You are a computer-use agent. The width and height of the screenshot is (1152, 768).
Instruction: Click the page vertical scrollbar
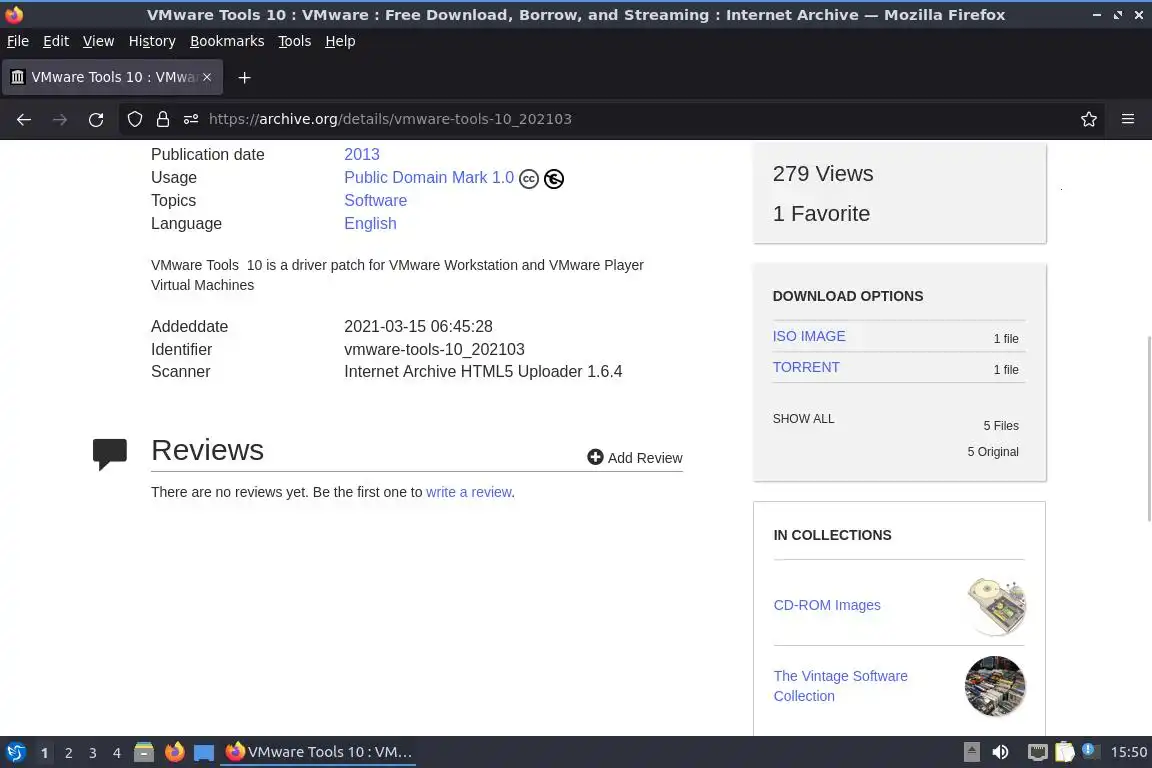pyautogui.click(x=1148, y=428)
